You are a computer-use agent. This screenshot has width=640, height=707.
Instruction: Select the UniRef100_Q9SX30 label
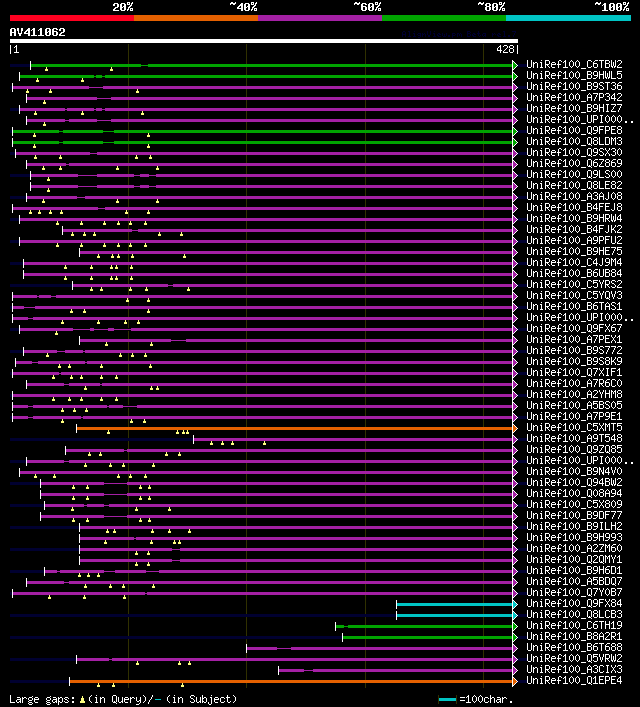pyautogui.click(x=574, y=152)
